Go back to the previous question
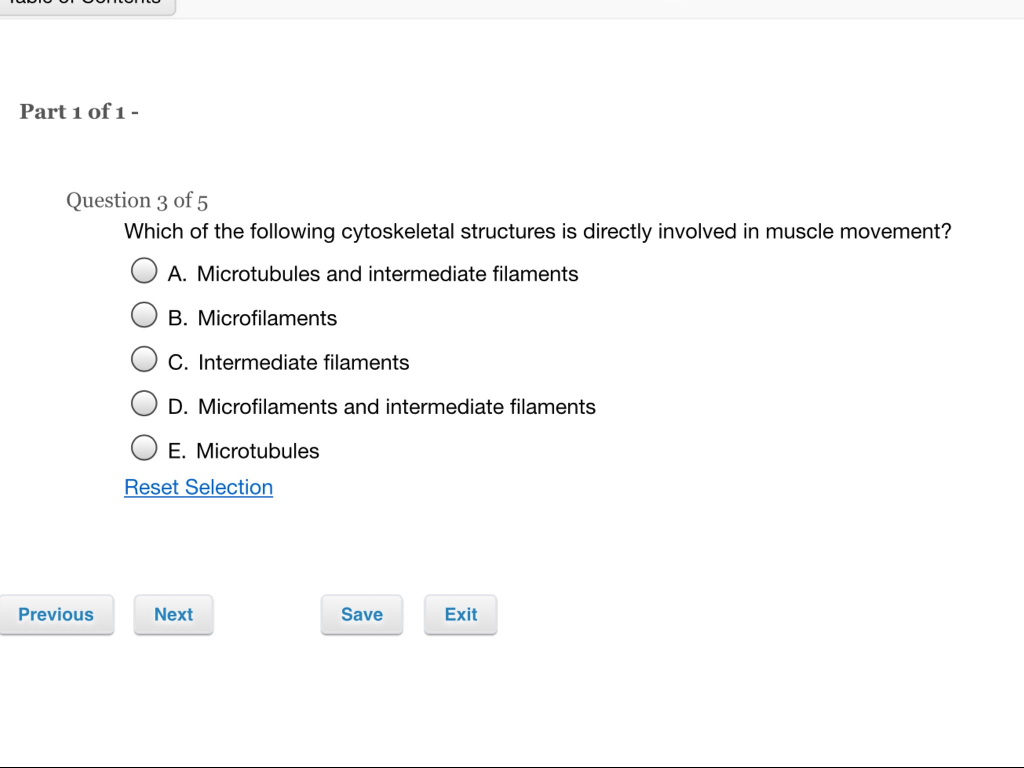 pyautogui.click(x=57, y=614)
